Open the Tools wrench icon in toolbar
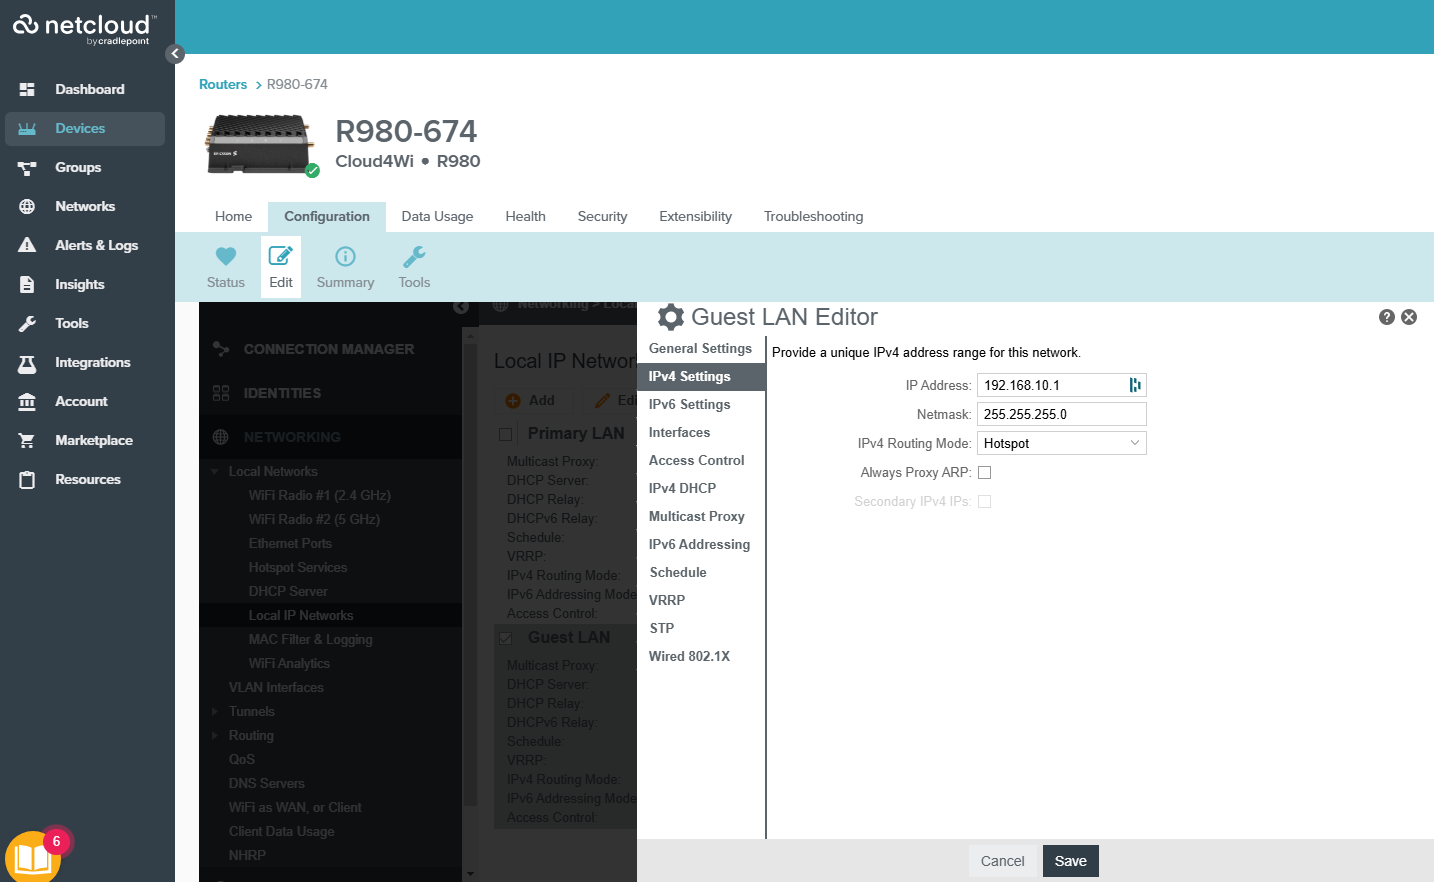The image size is (1434, 882). pos(414,257)
